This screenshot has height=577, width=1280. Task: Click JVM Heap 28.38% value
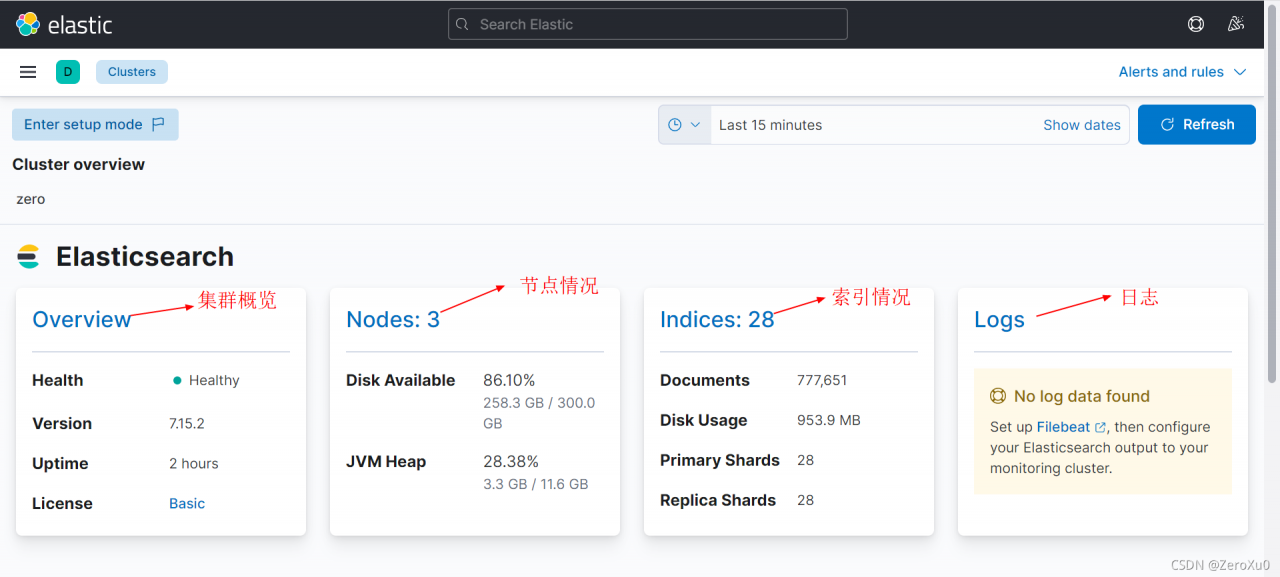[511, 461]
